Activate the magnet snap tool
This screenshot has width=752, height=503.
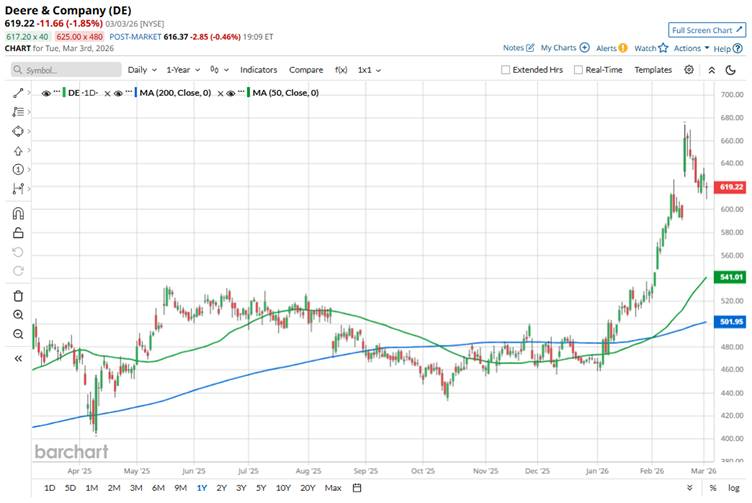click(x=18, y=213)
